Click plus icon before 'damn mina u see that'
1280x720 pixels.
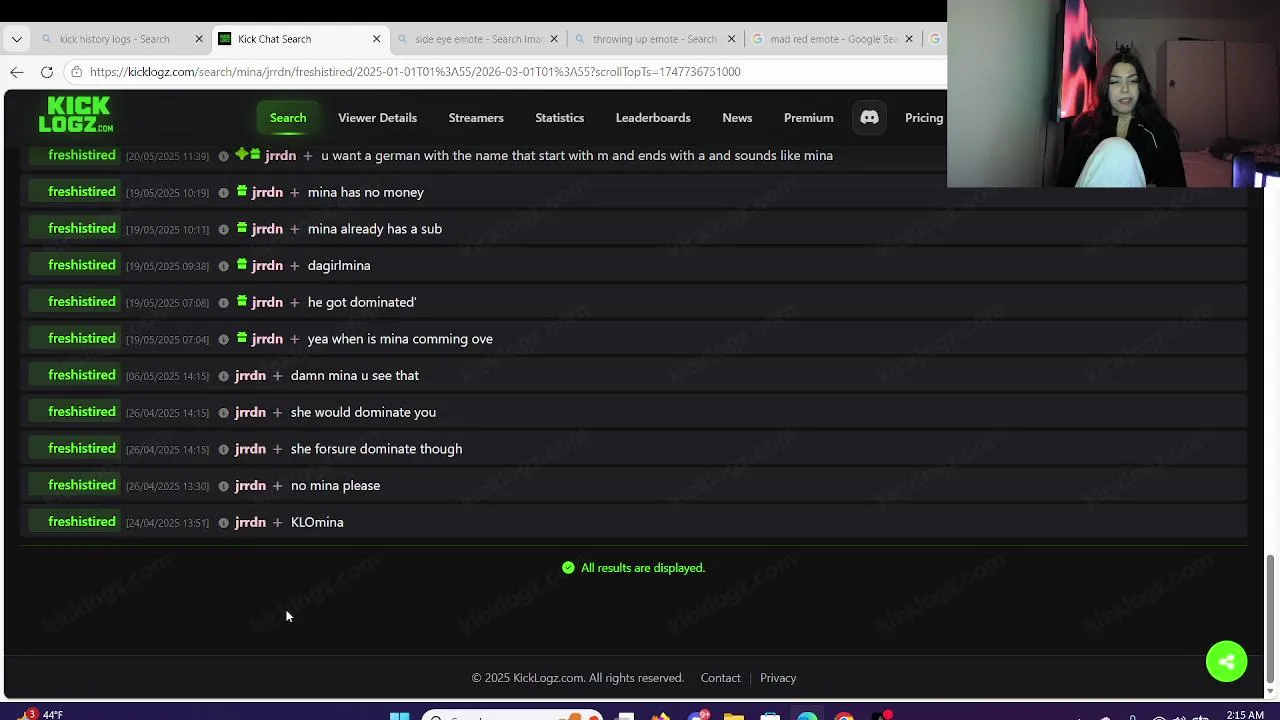277,375
